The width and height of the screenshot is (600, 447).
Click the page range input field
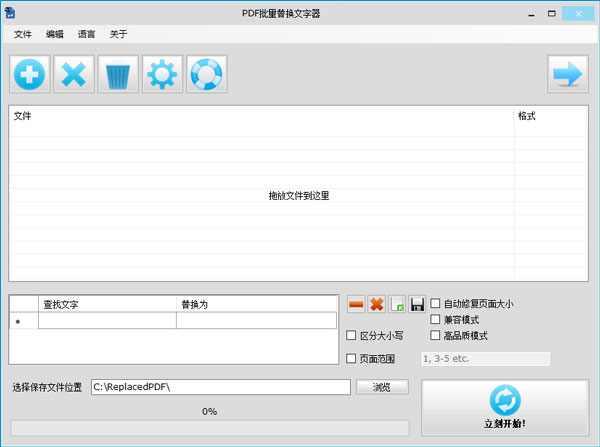tap(485, 359)
